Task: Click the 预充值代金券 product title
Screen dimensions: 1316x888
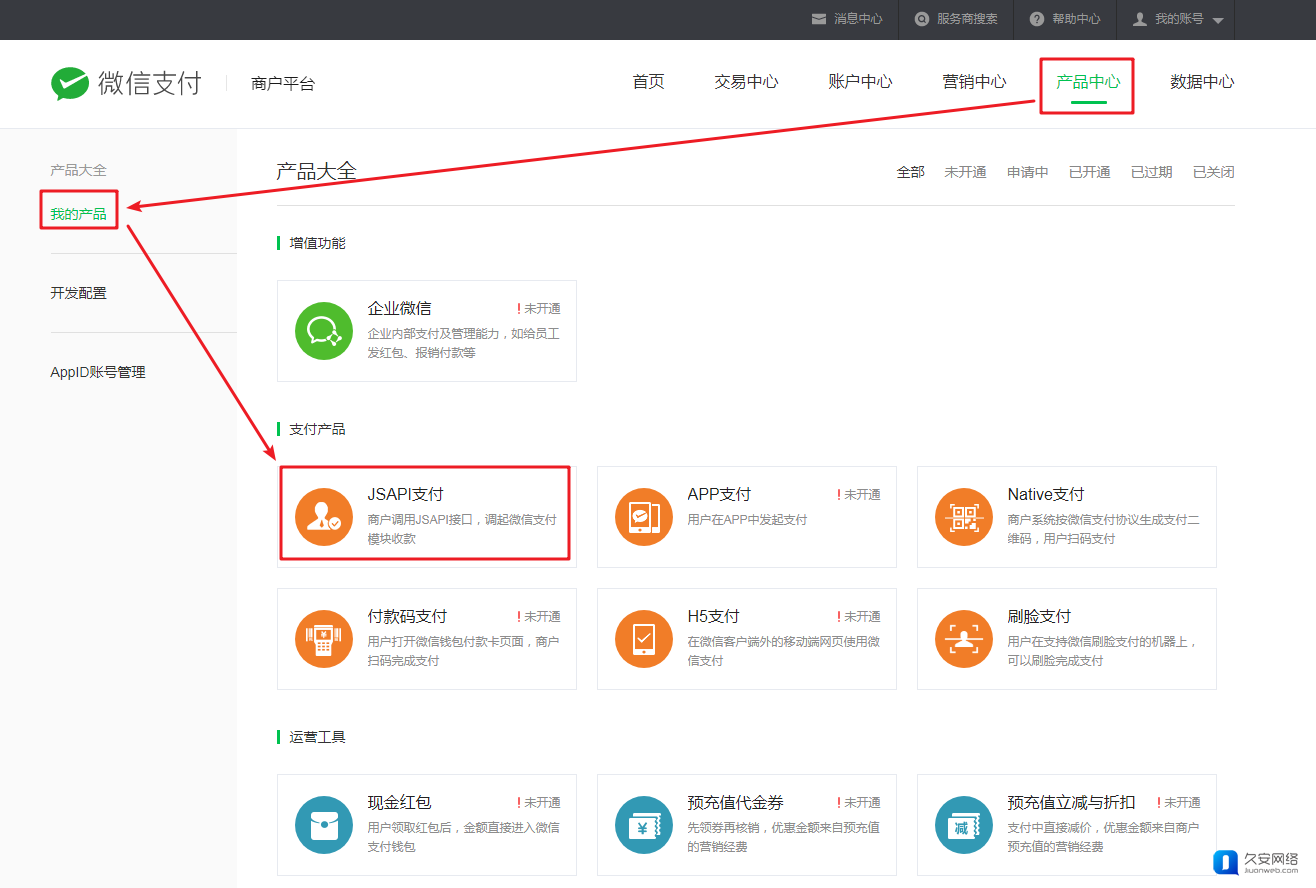Action: [736, 802]
